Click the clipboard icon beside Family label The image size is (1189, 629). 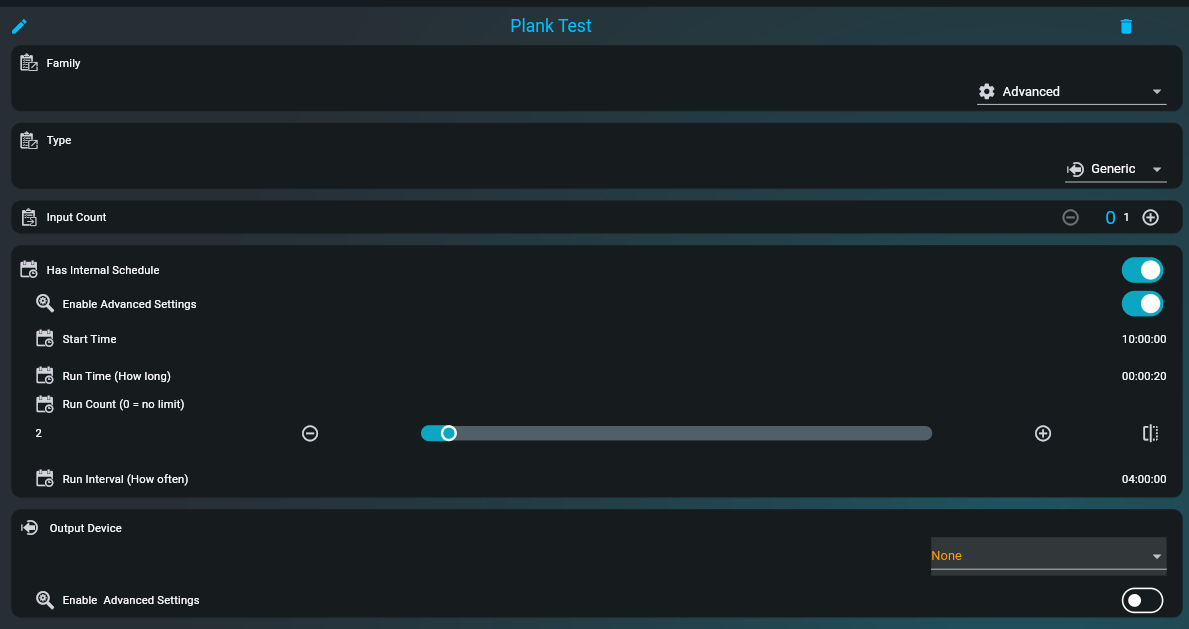[x=29, y=63]
